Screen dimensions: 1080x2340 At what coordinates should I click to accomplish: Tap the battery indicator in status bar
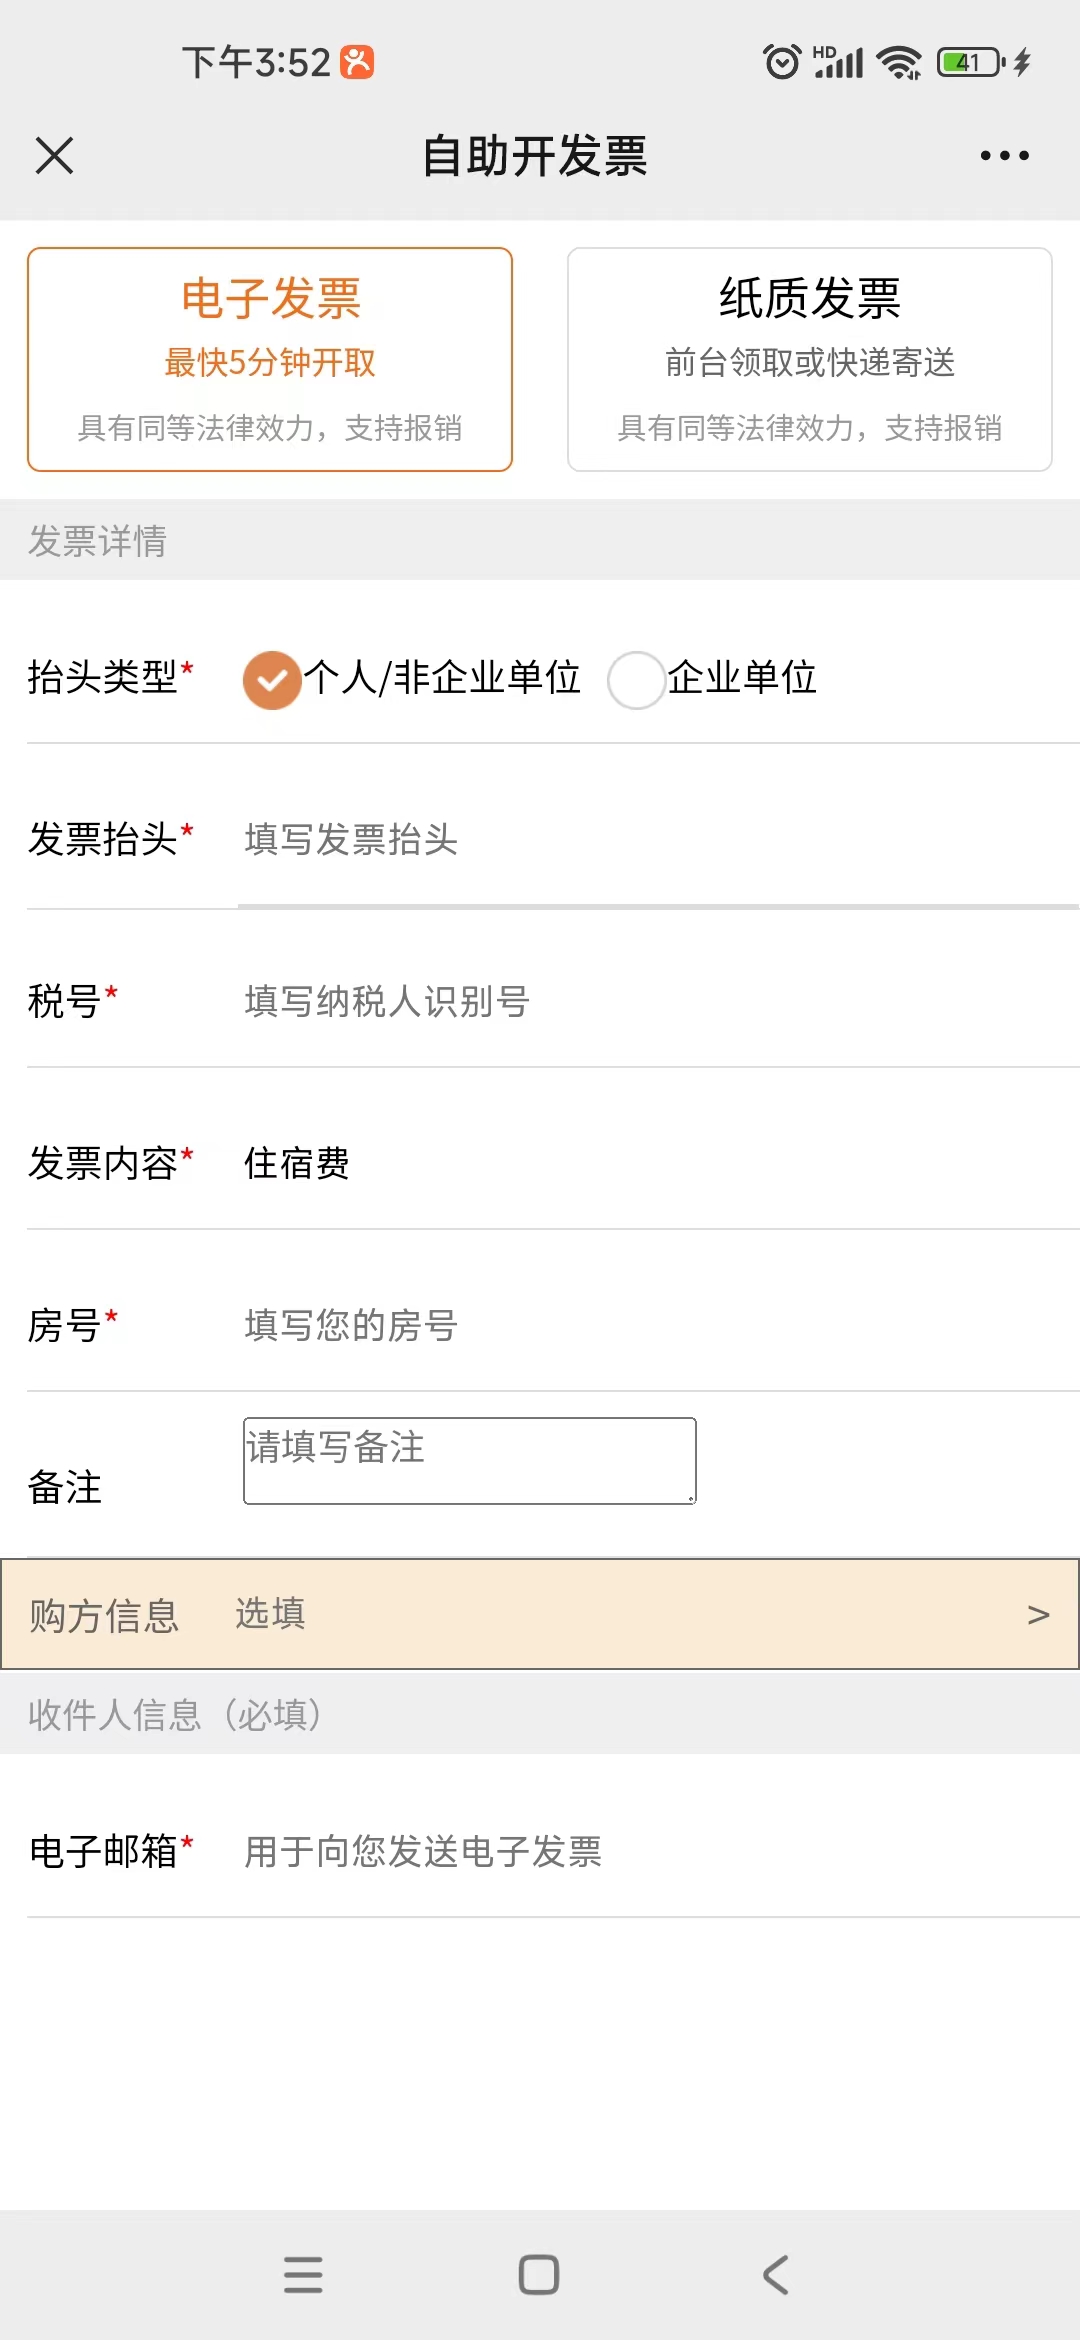[x=972, y=62]
